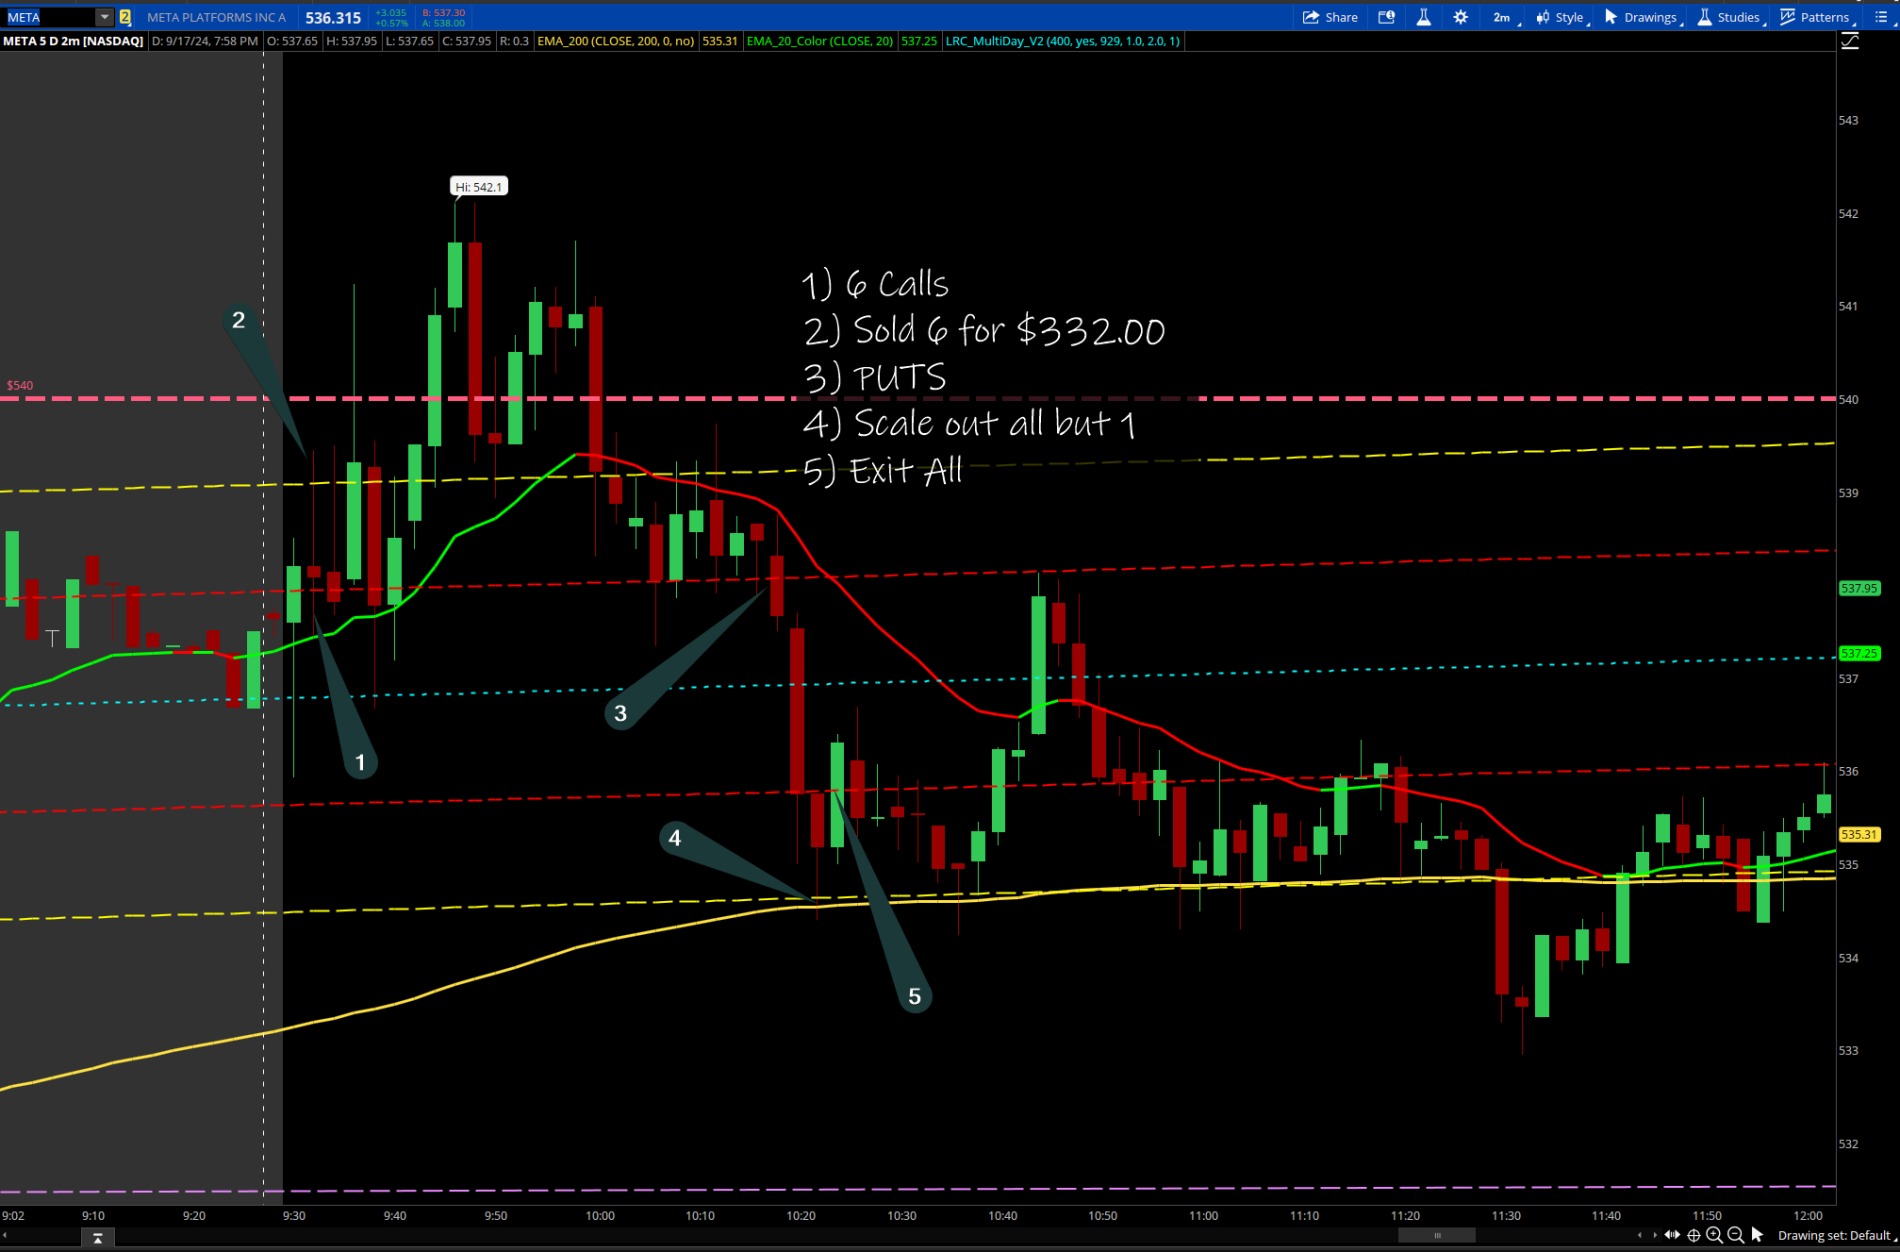Click the Share button in the toolbar
1900x1252 pixels.
click(x=1329, y=17)
